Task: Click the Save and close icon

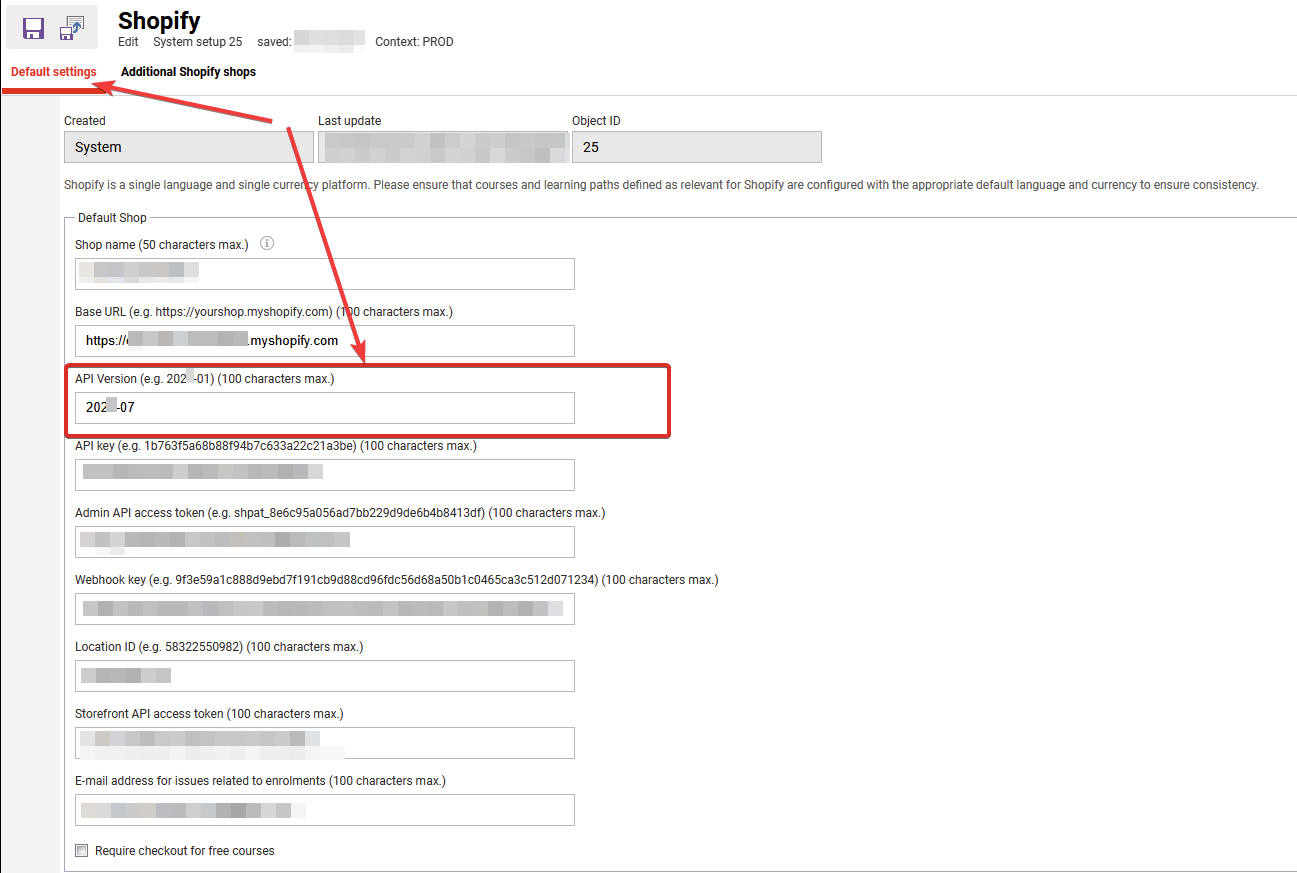Action: tap(71, 27)
